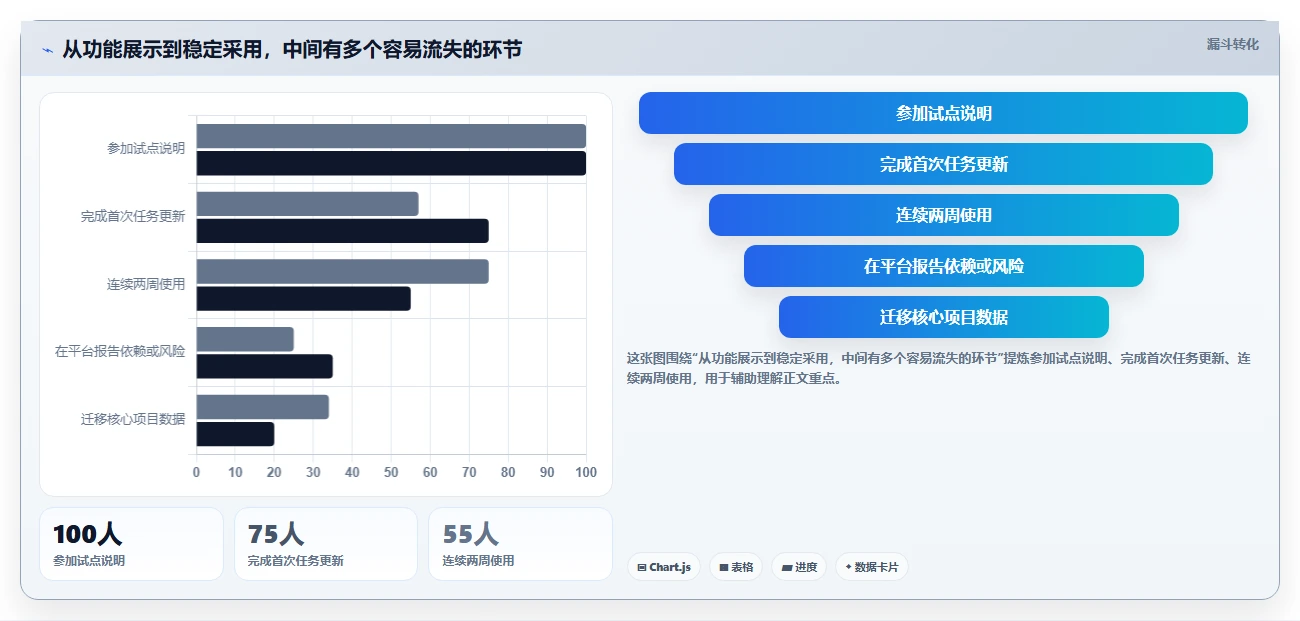Click the 迁移核心项目数据 funnel stage

[x=943, y=317]
